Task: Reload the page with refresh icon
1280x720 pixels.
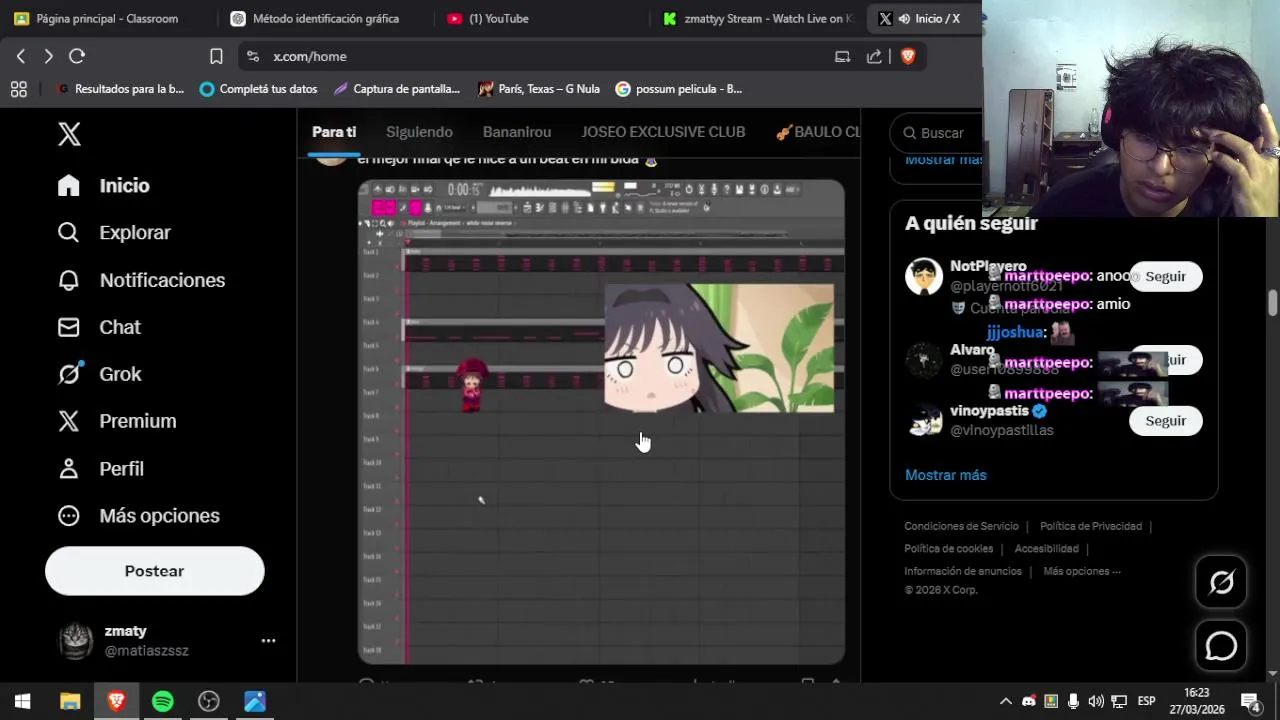Action: pos(77,56)
